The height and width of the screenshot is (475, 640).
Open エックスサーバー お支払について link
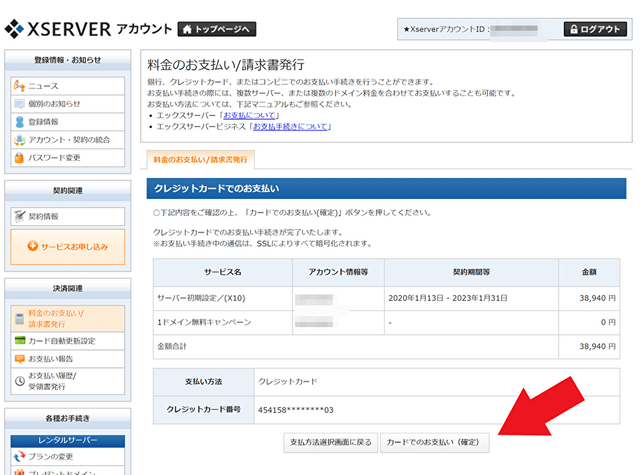pos(249,115)
